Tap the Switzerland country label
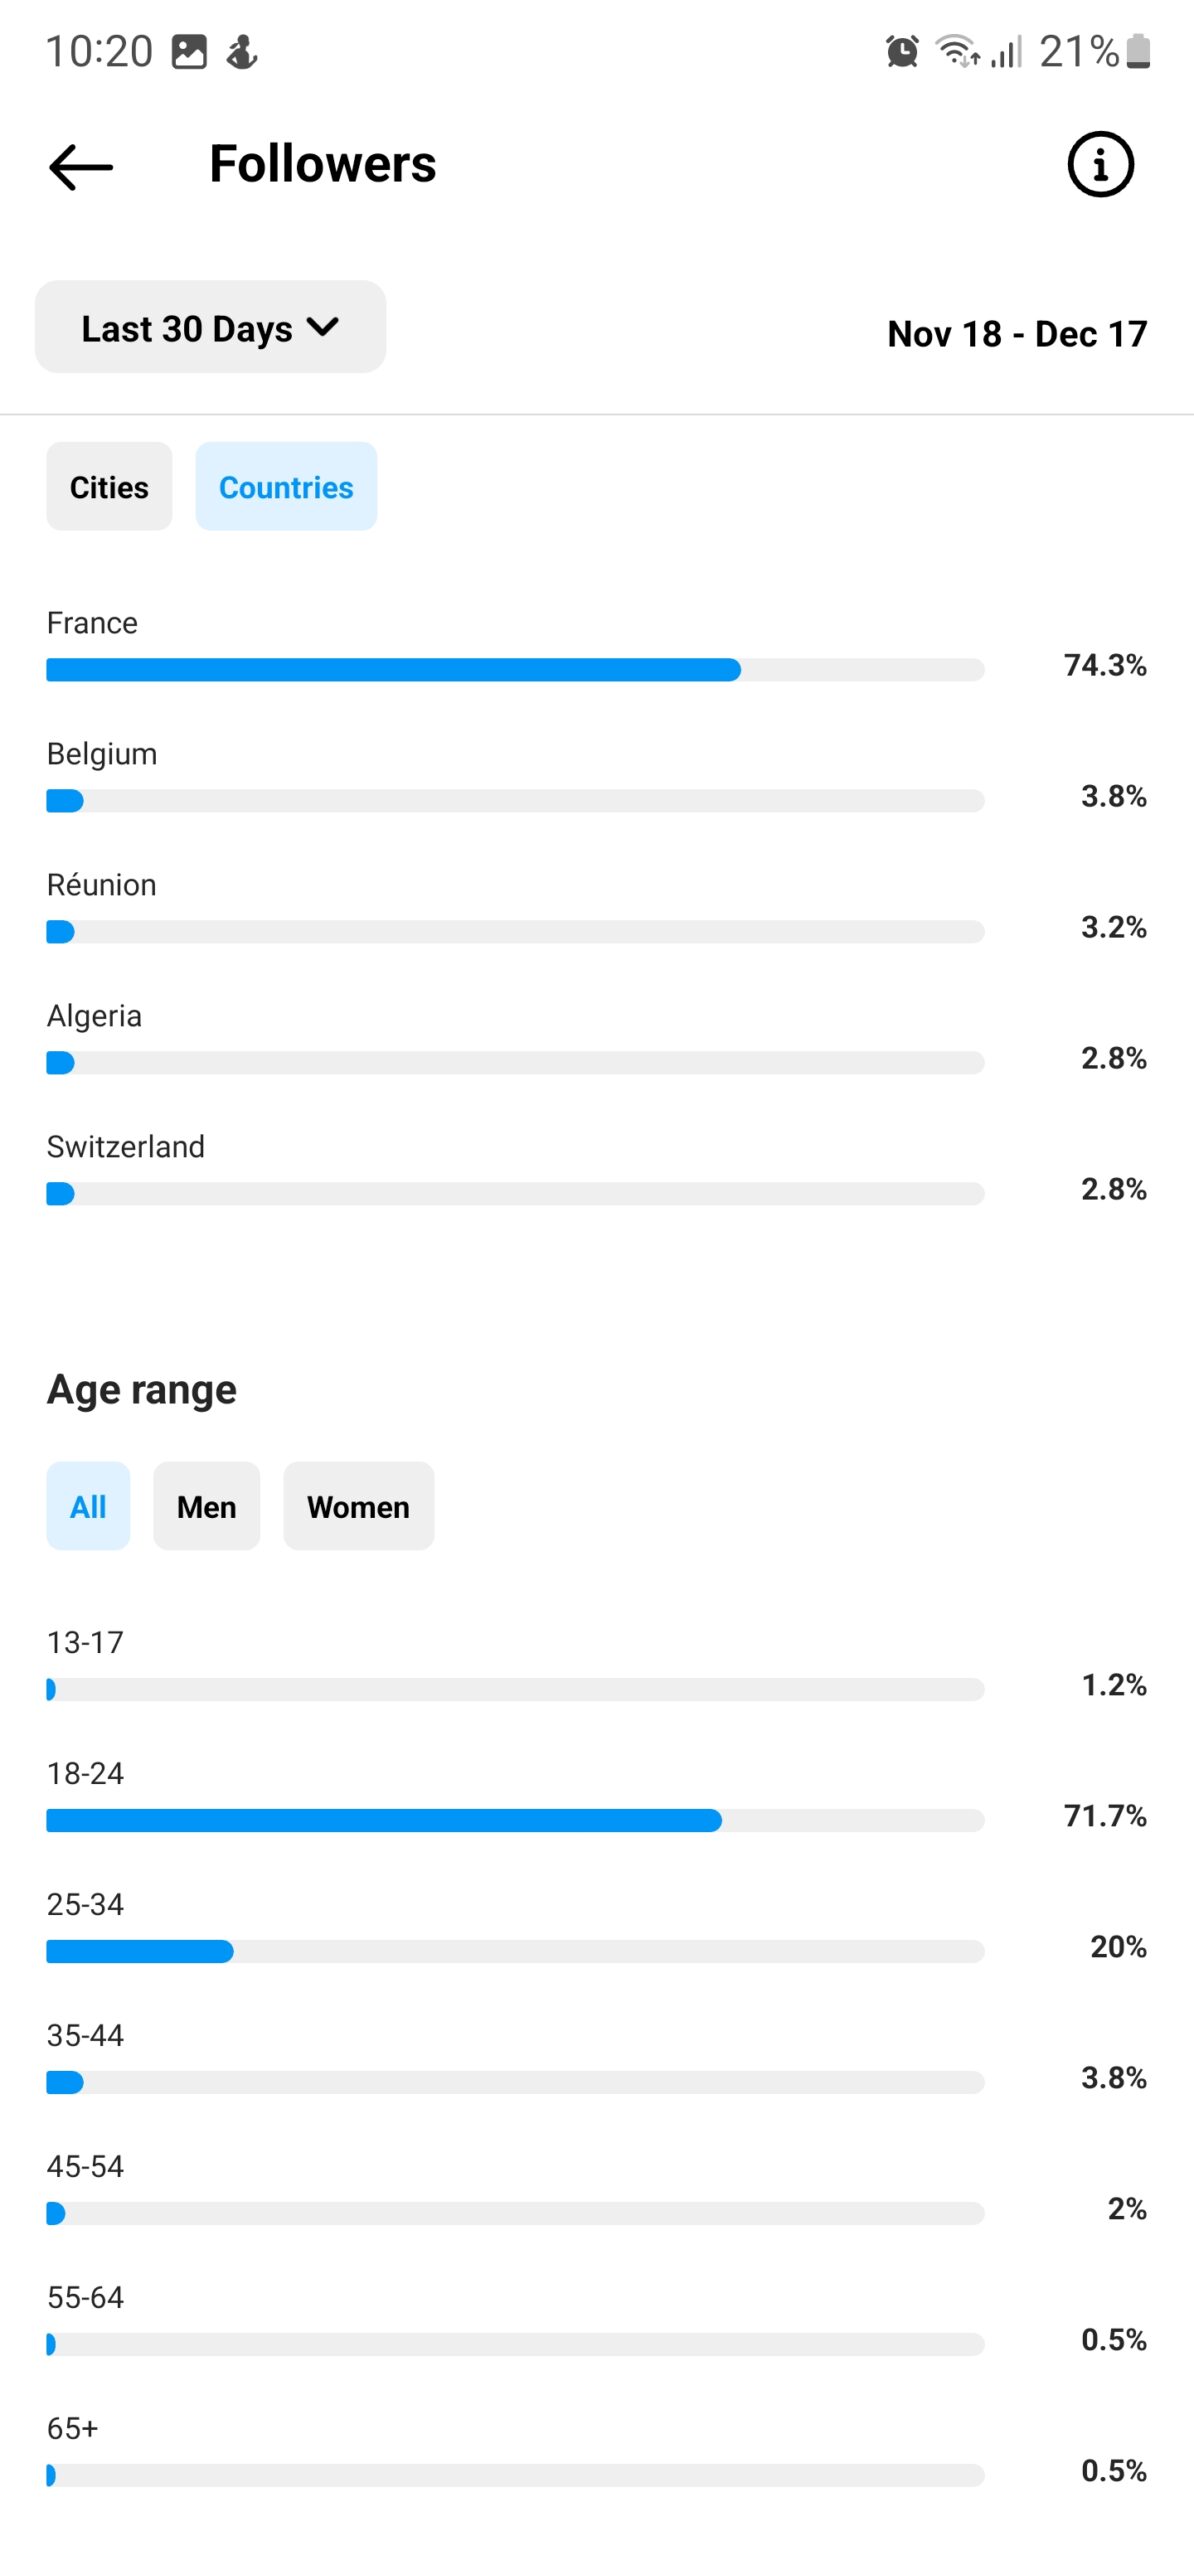The width and height of the screenshot is (1194, 2560). [126, 1146]
